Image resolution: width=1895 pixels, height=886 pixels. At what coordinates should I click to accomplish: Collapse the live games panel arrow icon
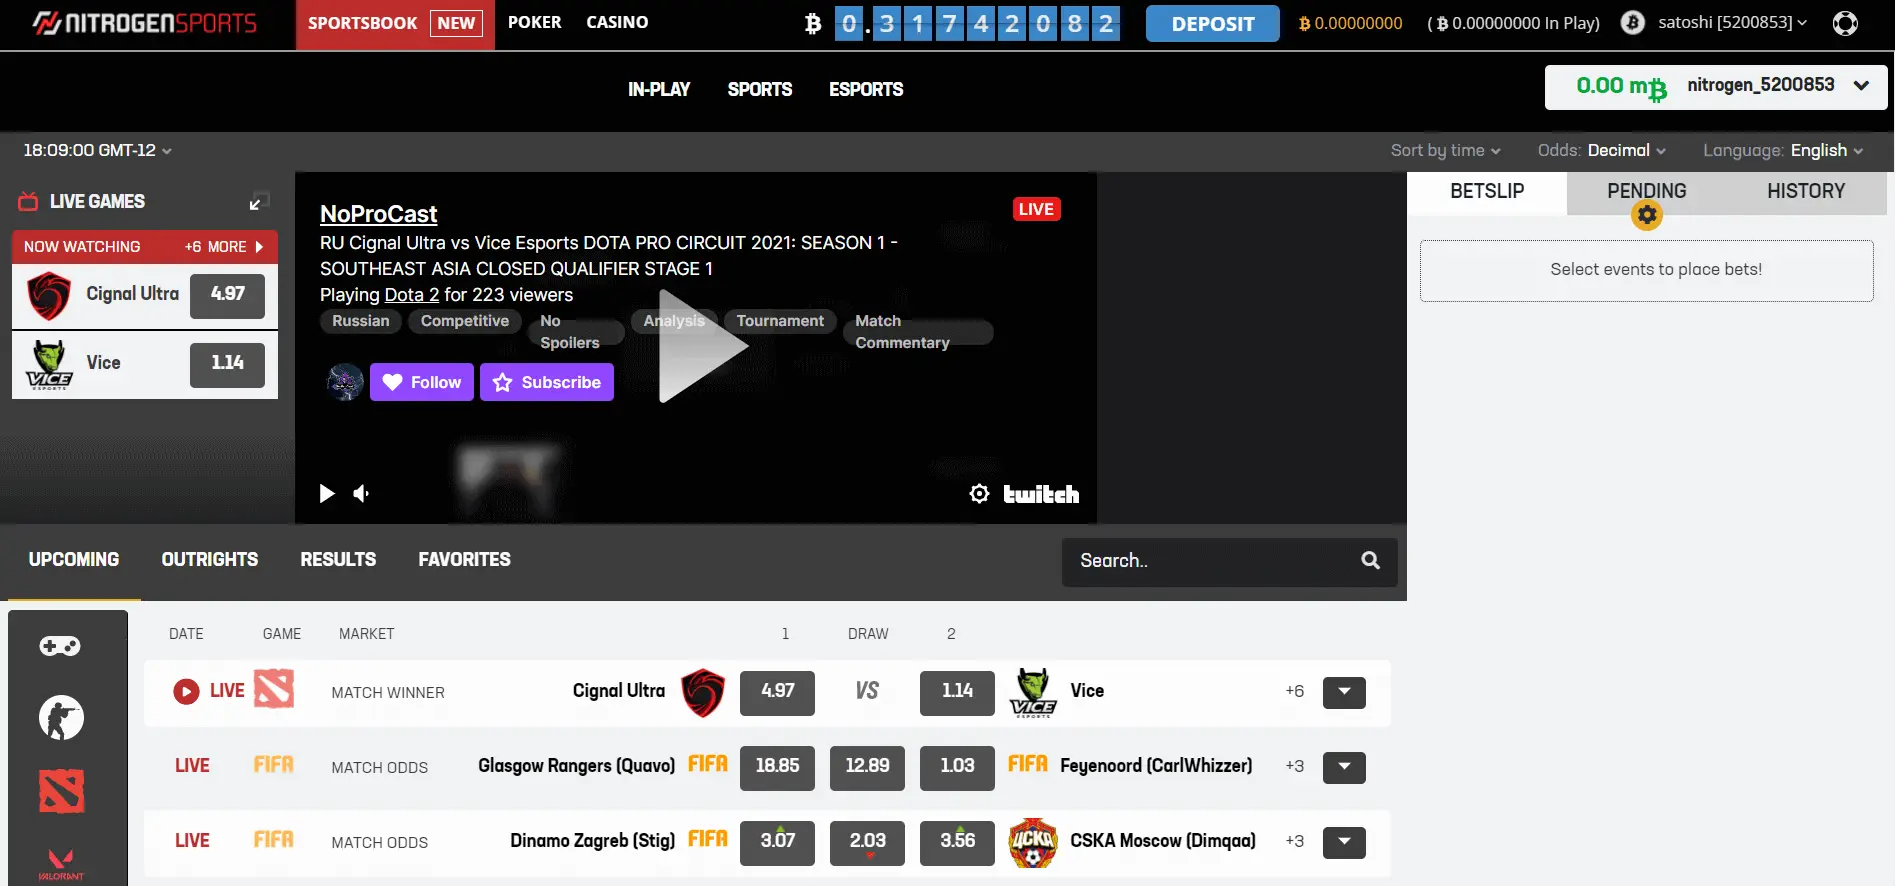[258, 201]
